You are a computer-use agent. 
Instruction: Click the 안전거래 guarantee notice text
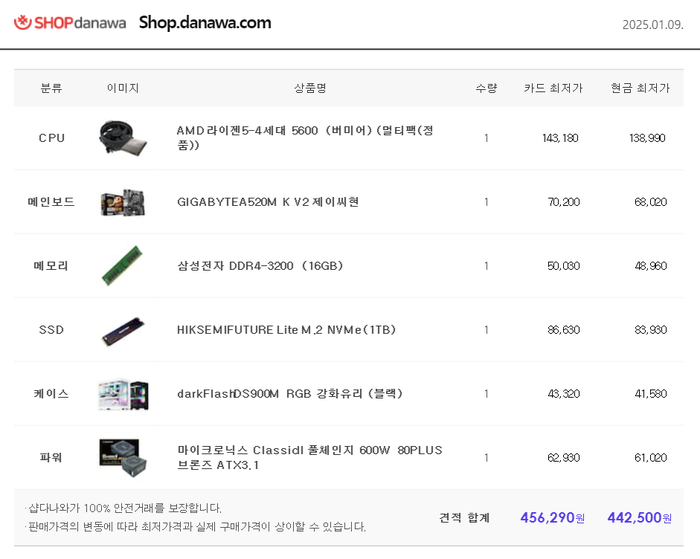(x=123, y=508)
